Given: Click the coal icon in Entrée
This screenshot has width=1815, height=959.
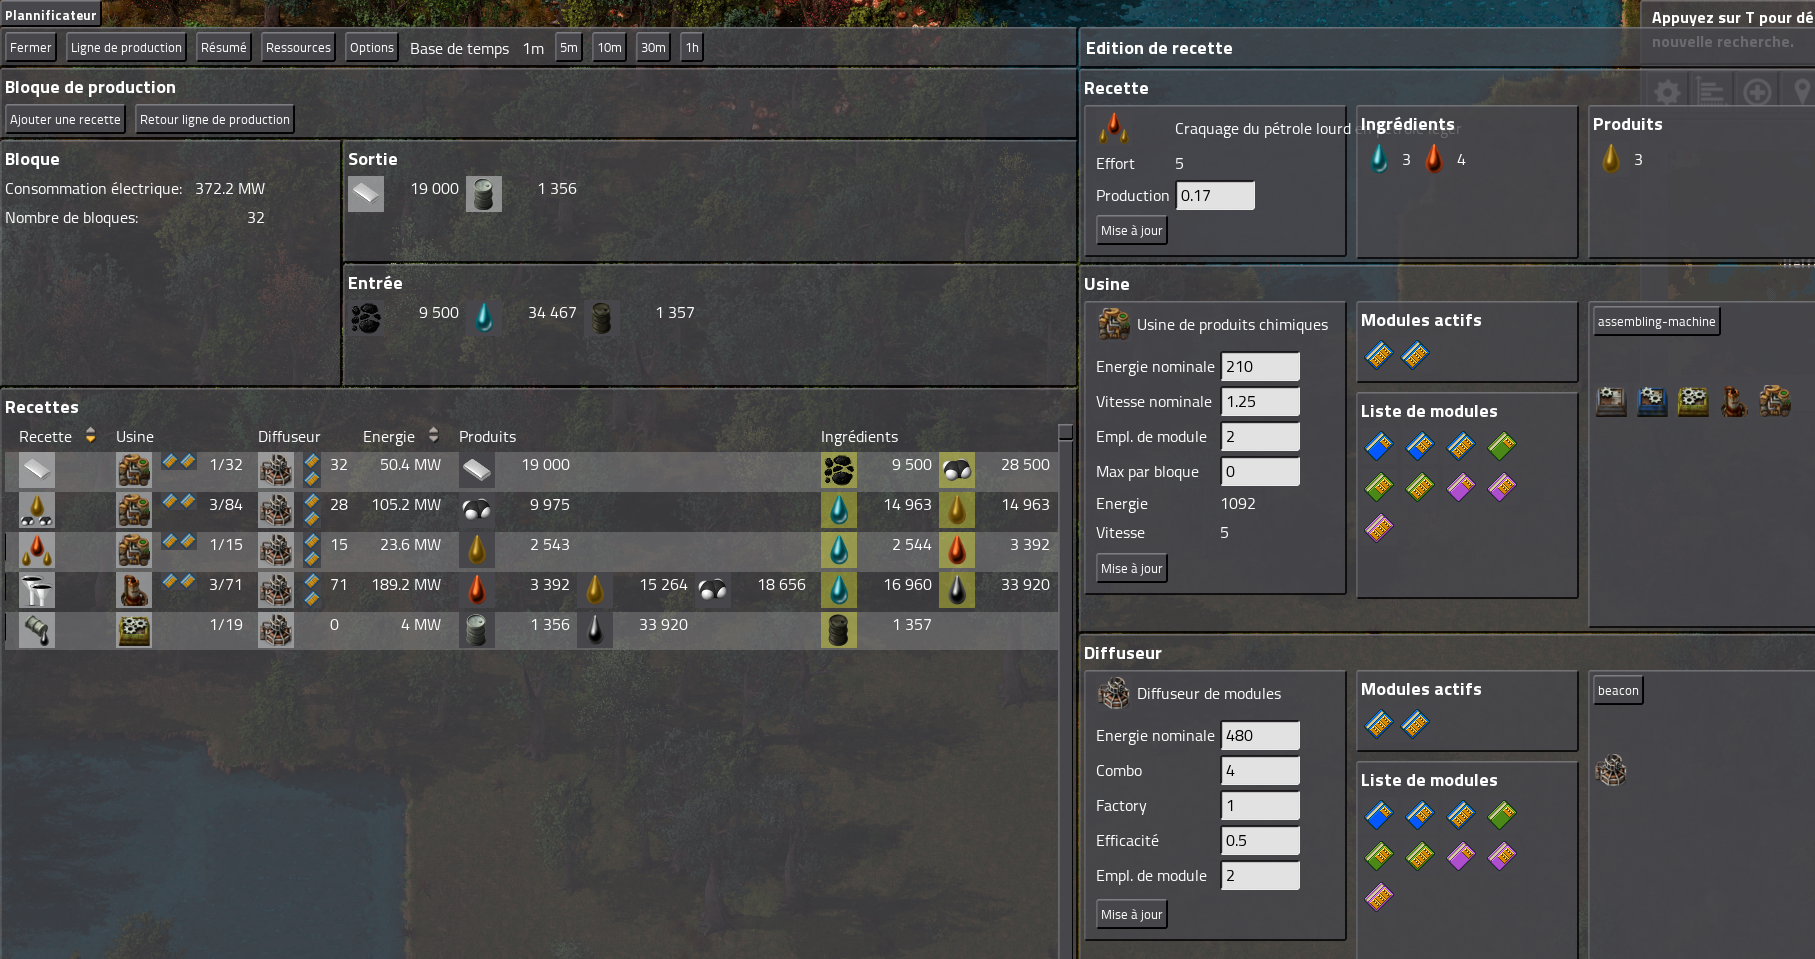Looking at the screenshot, I should click(x=366, y=318).
